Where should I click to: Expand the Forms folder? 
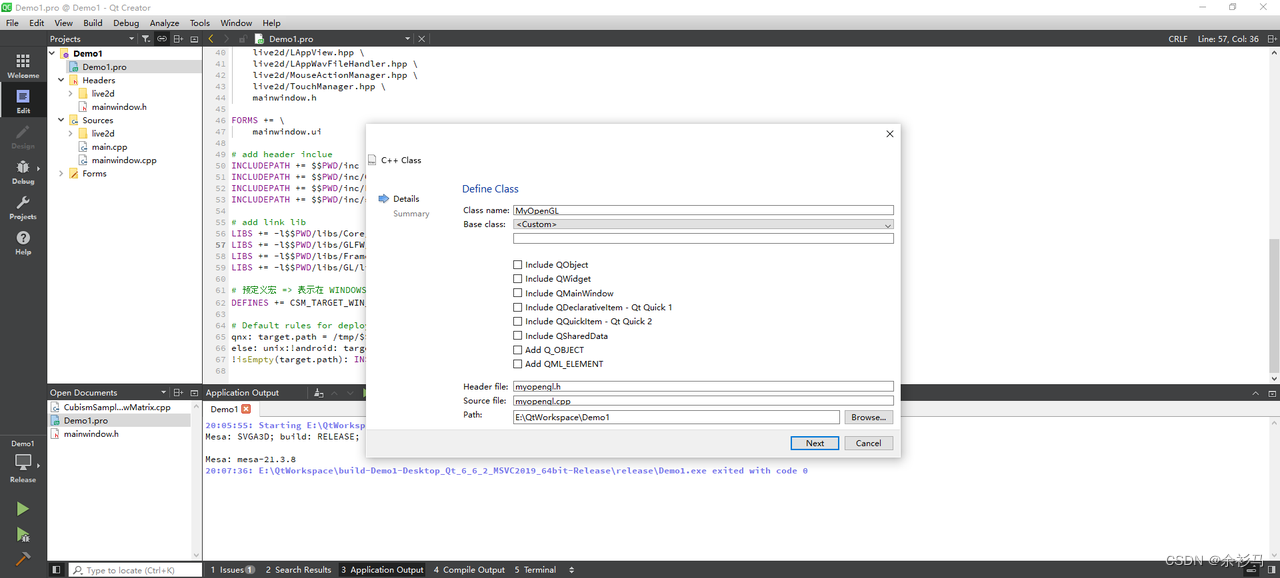61,174
